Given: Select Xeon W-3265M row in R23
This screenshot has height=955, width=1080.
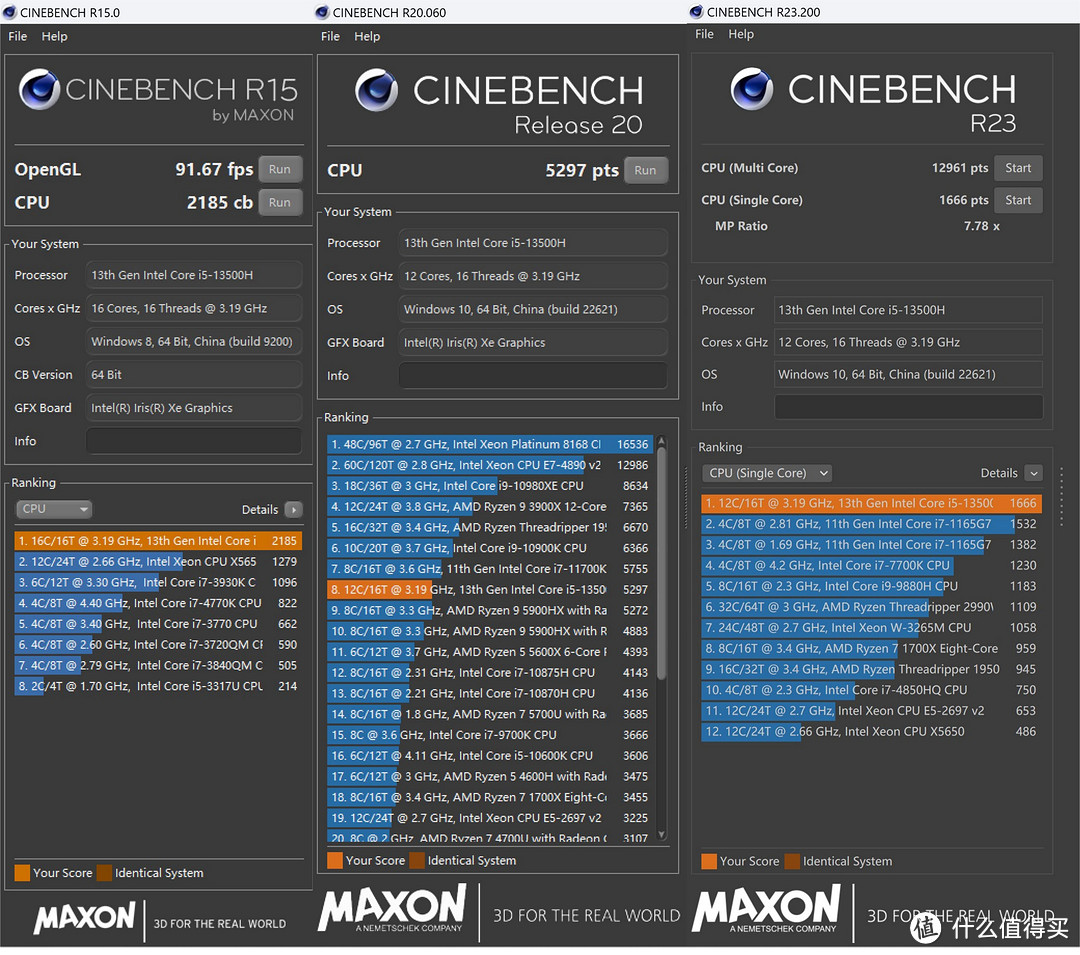Looking at the screenshot, I should click(x=871, y=628).
